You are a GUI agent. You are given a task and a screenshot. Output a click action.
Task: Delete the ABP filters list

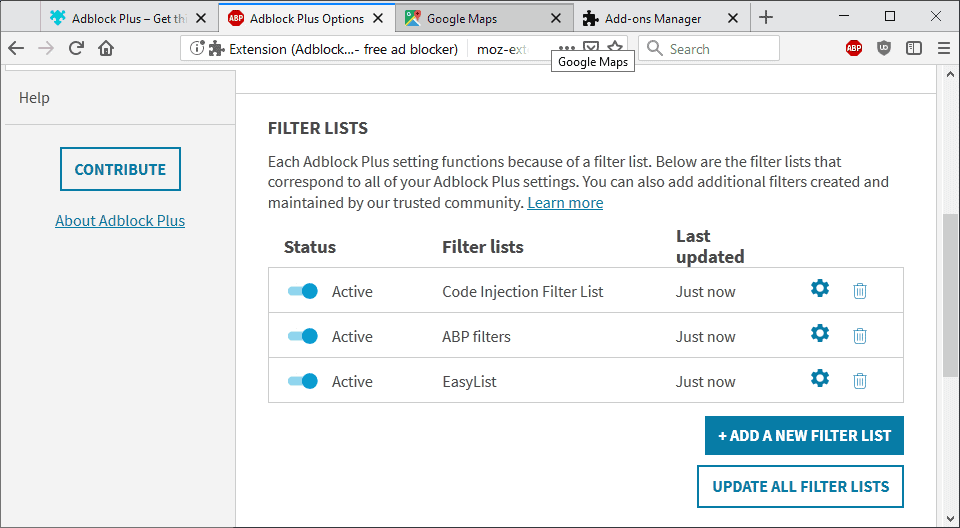[x=860, y=335]
